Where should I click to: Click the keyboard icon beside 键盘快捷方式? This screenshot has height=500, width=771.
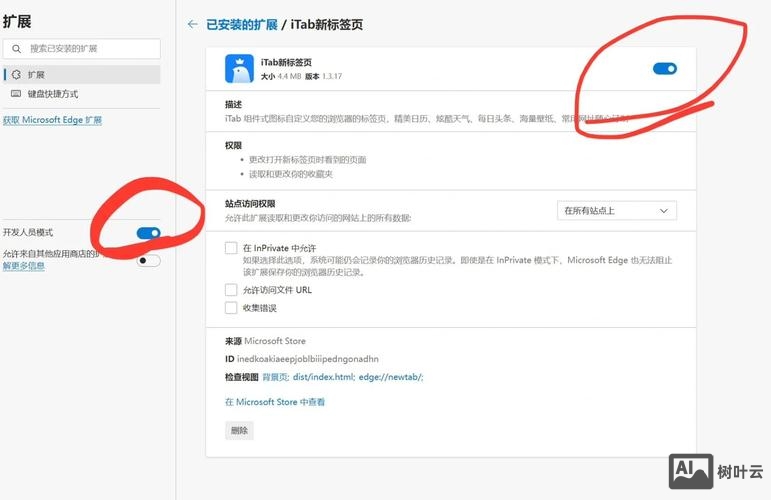click(16, 93)
